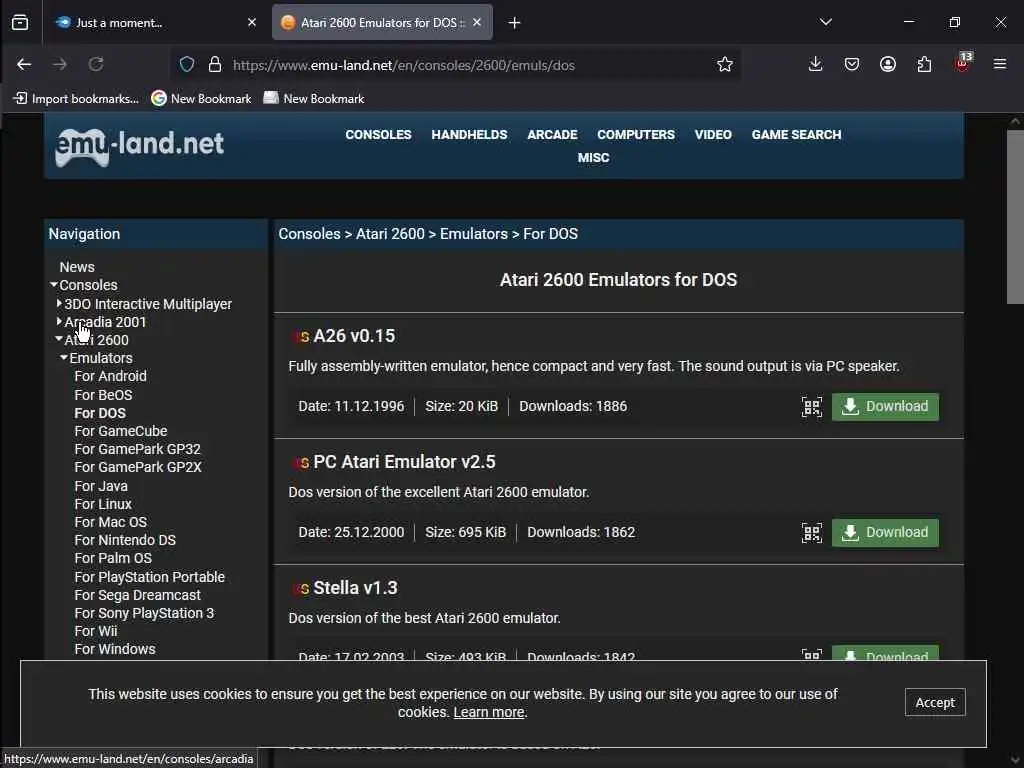Click the page vertical scrollbar thumb

(1015, 217)
